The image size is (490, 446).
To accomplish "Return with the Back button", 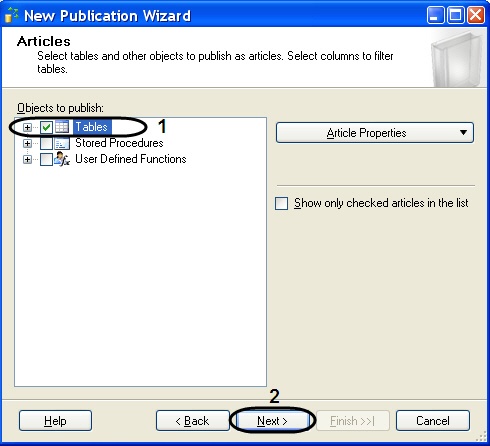I will point(193,421).
